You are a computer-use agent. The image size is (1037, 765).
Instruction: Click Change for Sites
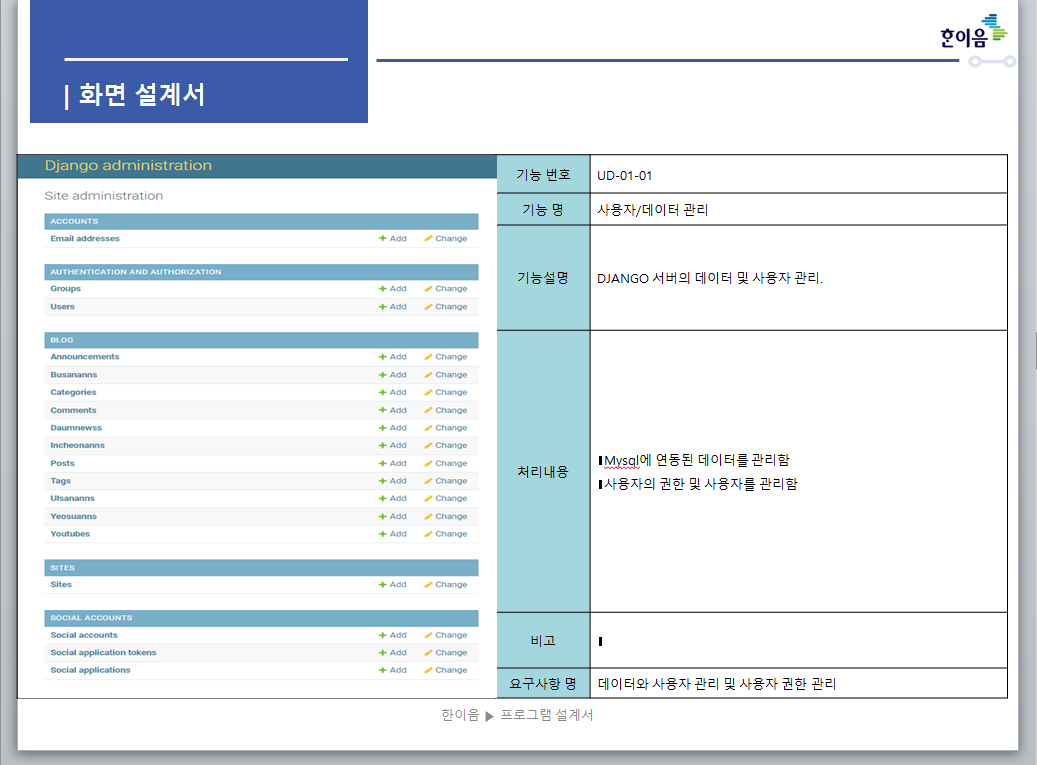click(446, 584)
